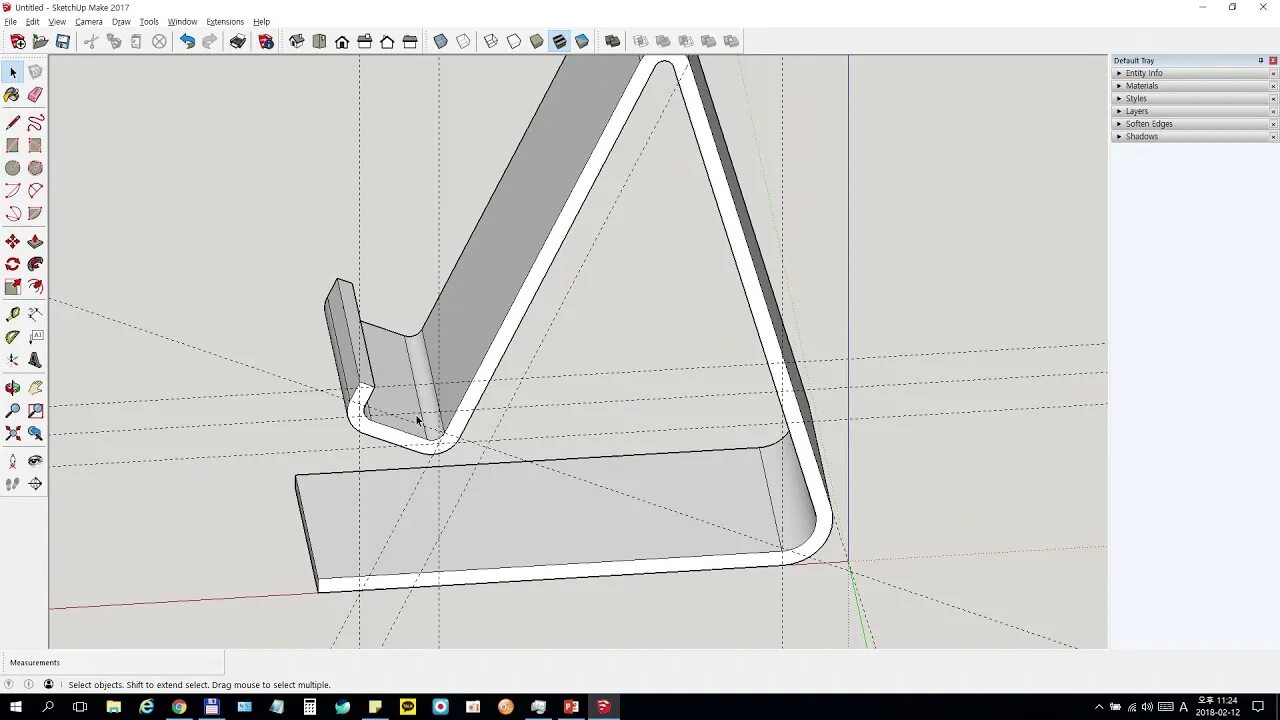Choose the Section Plane tool
The image size is (1280, 720).
(35, 484)
